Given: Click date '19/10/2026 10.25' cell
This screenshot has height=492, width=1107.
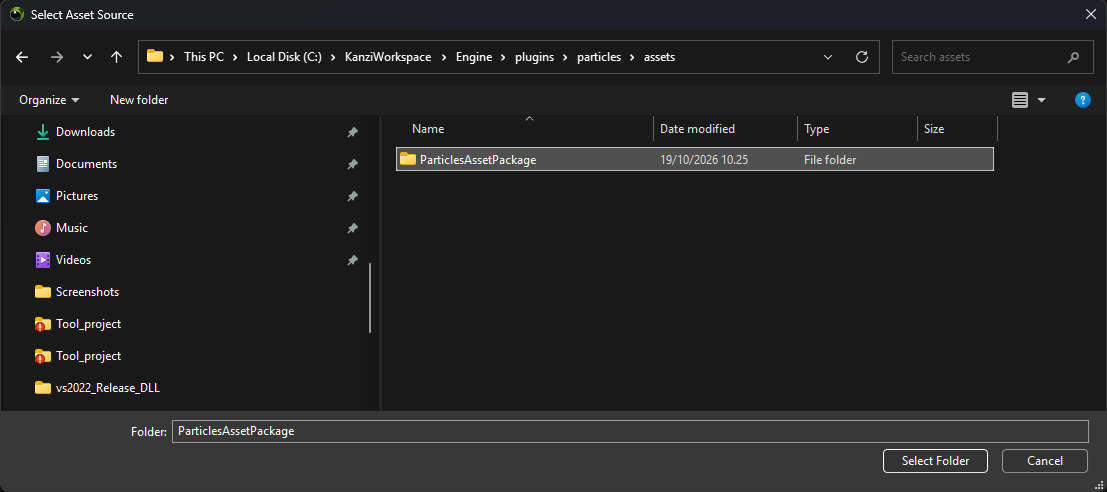Looking at the screenshot, I should [704, 160].
